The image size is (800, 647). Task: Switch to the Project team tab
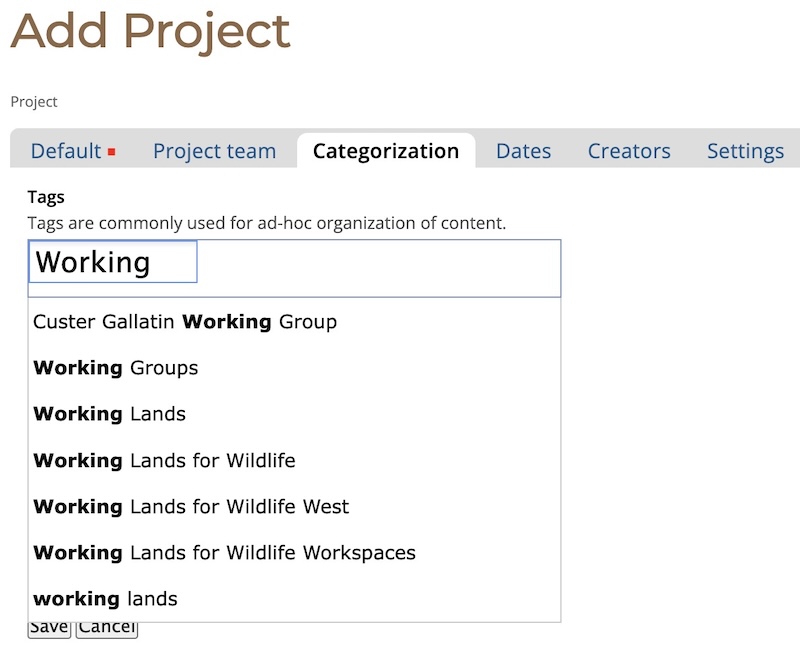coord(214,151)
